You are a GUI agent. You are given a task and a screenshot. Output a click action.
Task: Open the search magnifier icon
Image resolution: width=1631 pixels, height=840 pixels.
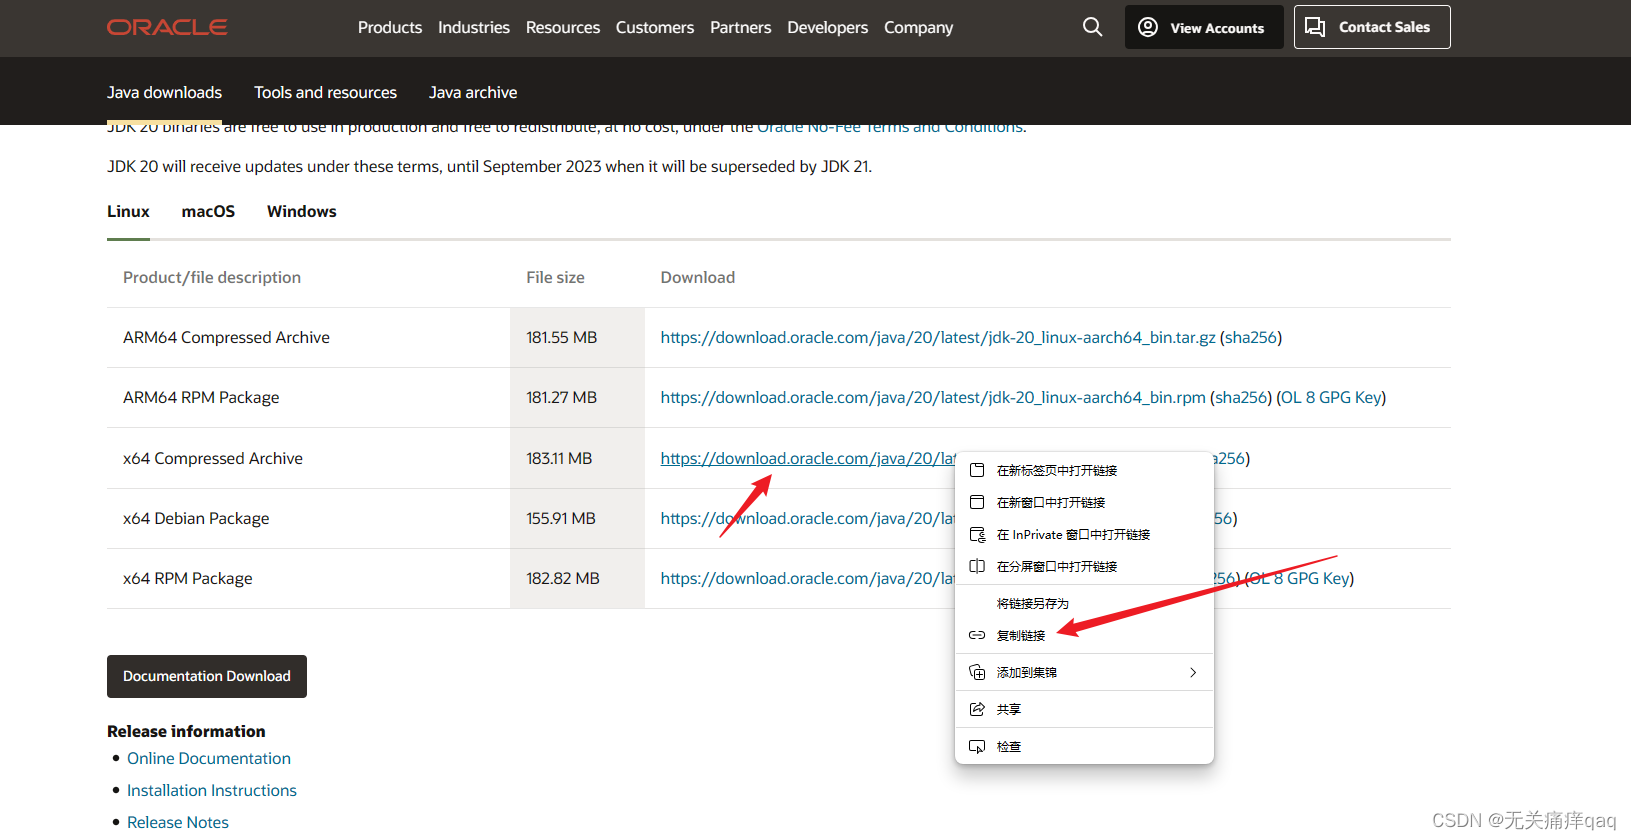(x=1092, y=27)
